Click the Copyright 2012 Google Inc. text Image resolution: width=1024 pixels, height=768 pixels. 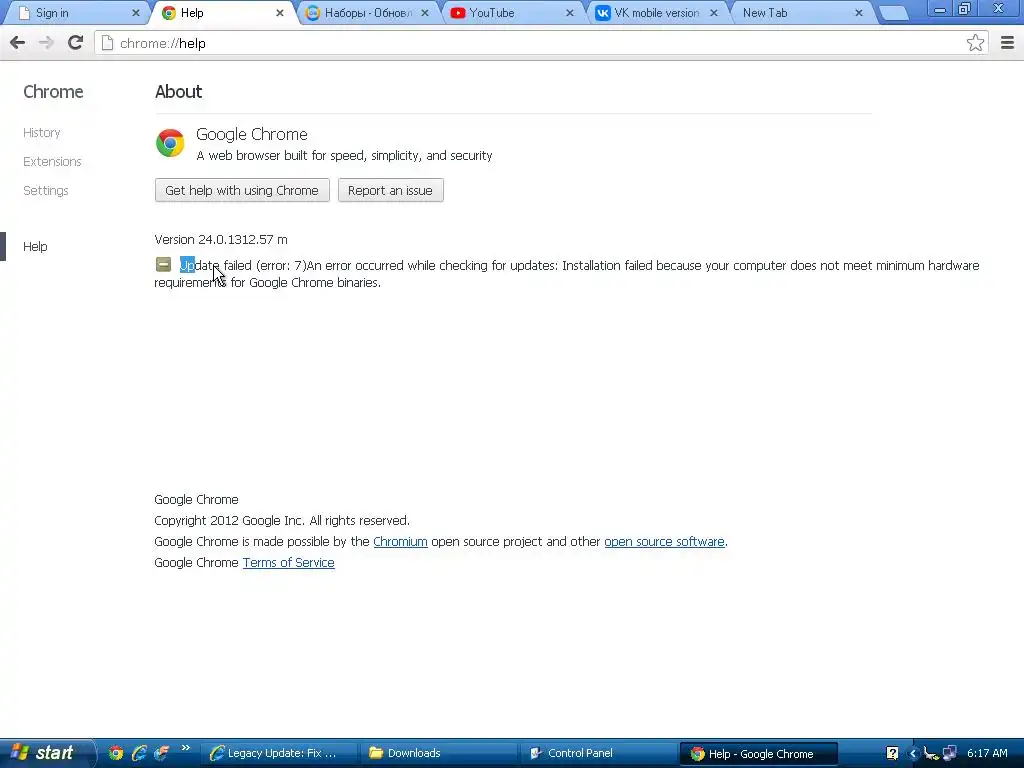pos(282,520)
